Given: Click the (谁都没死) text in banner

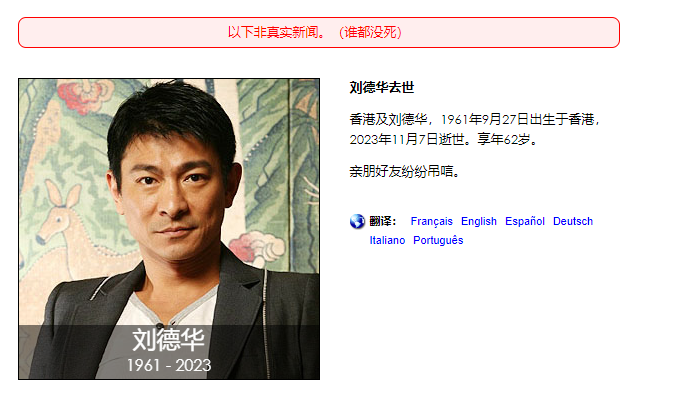Looking at the screenshot, I should click(370, 32).
